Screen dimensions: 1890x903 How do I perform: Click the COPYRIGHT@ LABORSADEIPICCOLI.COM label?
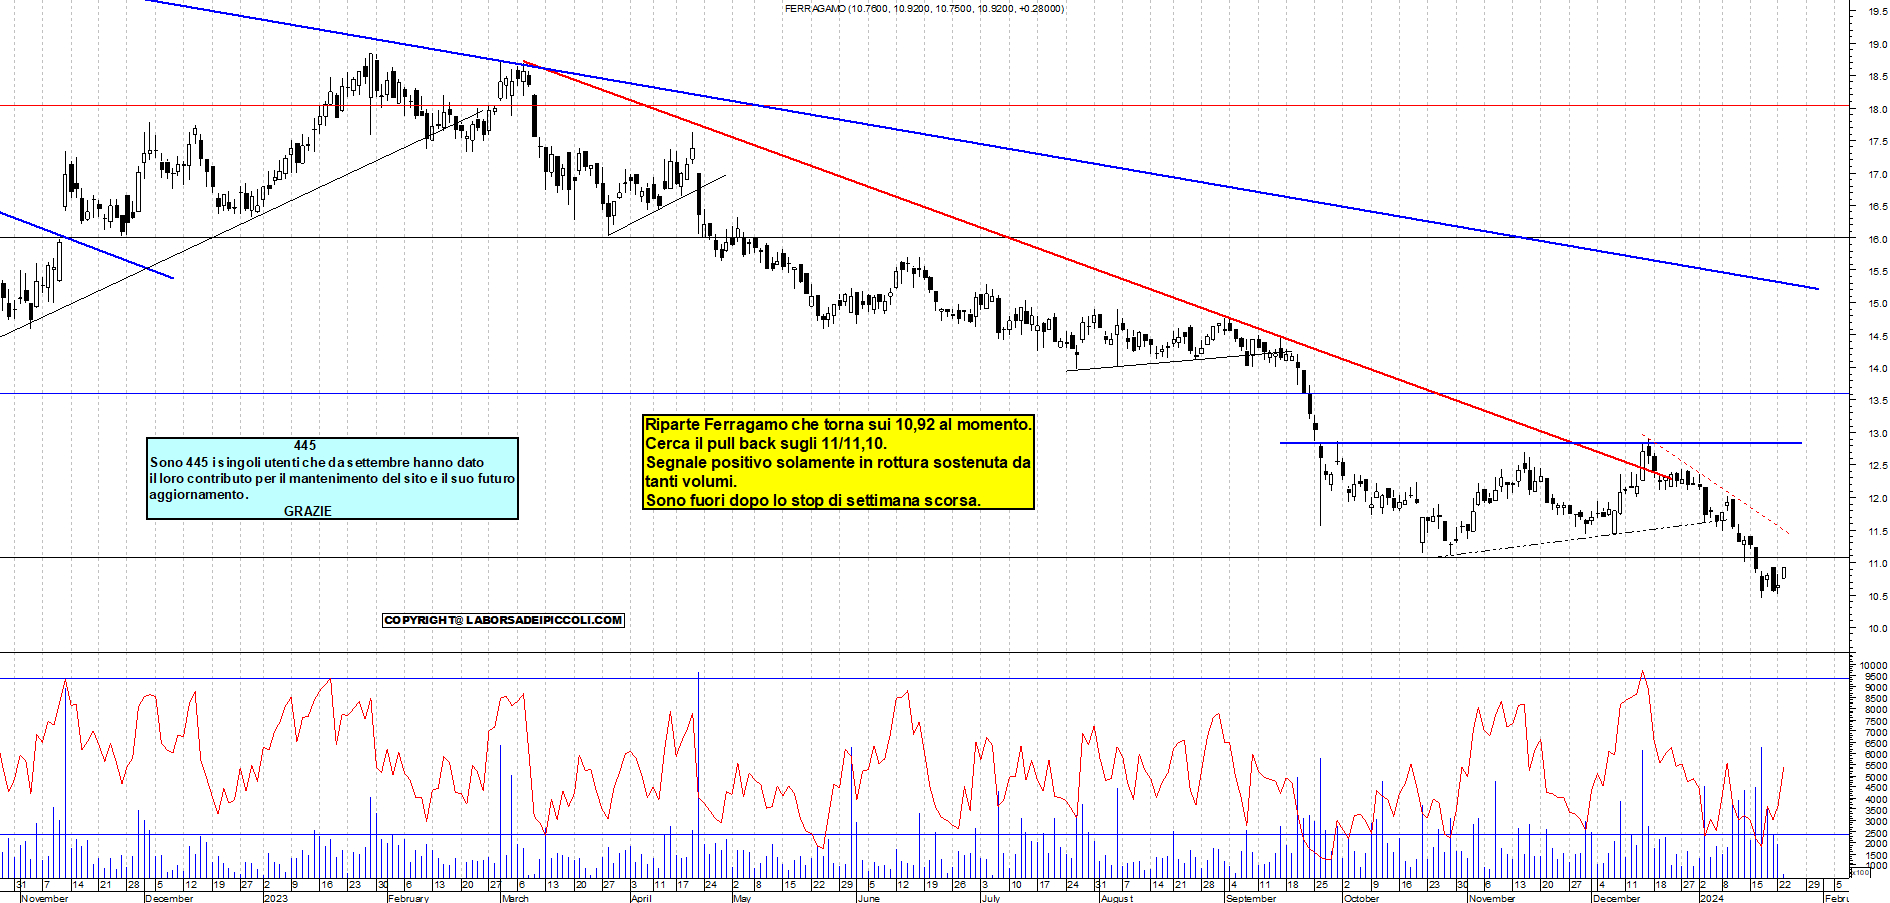click(x=503, y=620)
